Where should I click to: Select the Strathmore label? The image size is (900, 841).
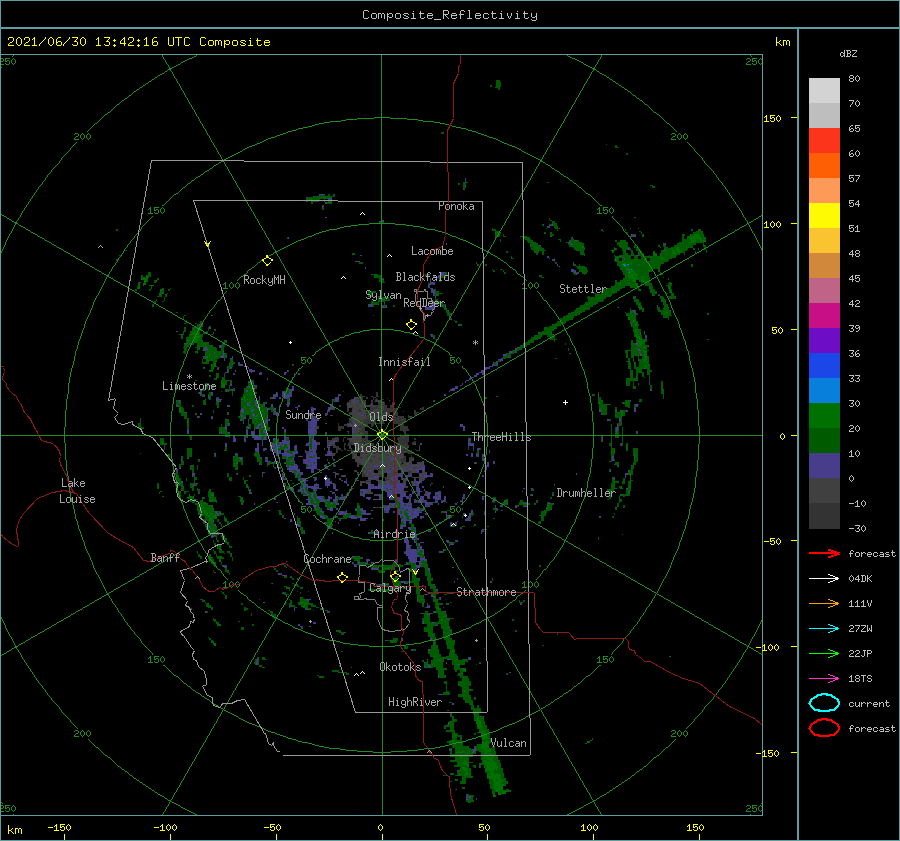pos(486,592)
